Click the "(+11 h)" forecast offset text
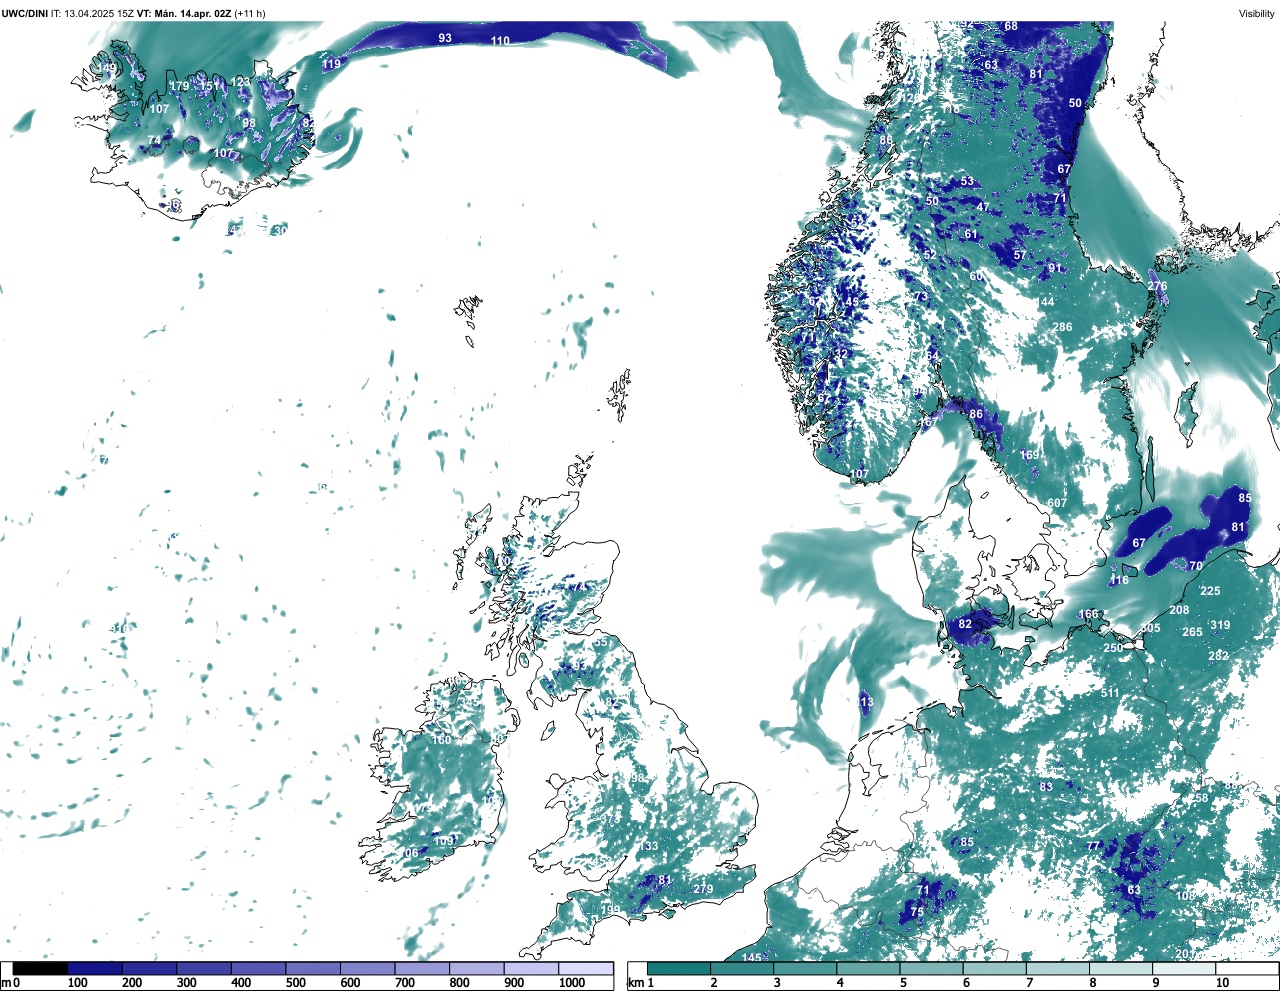Image resolution: width=1280 pixels, height=991 pixels. tap(250, 13)
